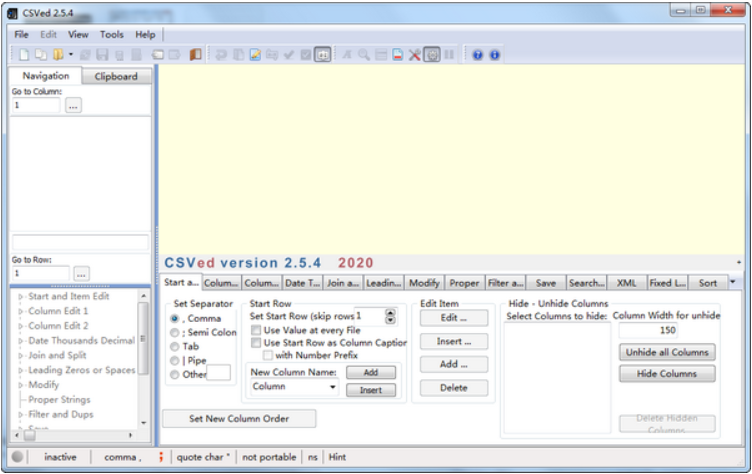Click the exit door icon in toolbar
This screenshot has width=752, height=474.
[195, 55]
